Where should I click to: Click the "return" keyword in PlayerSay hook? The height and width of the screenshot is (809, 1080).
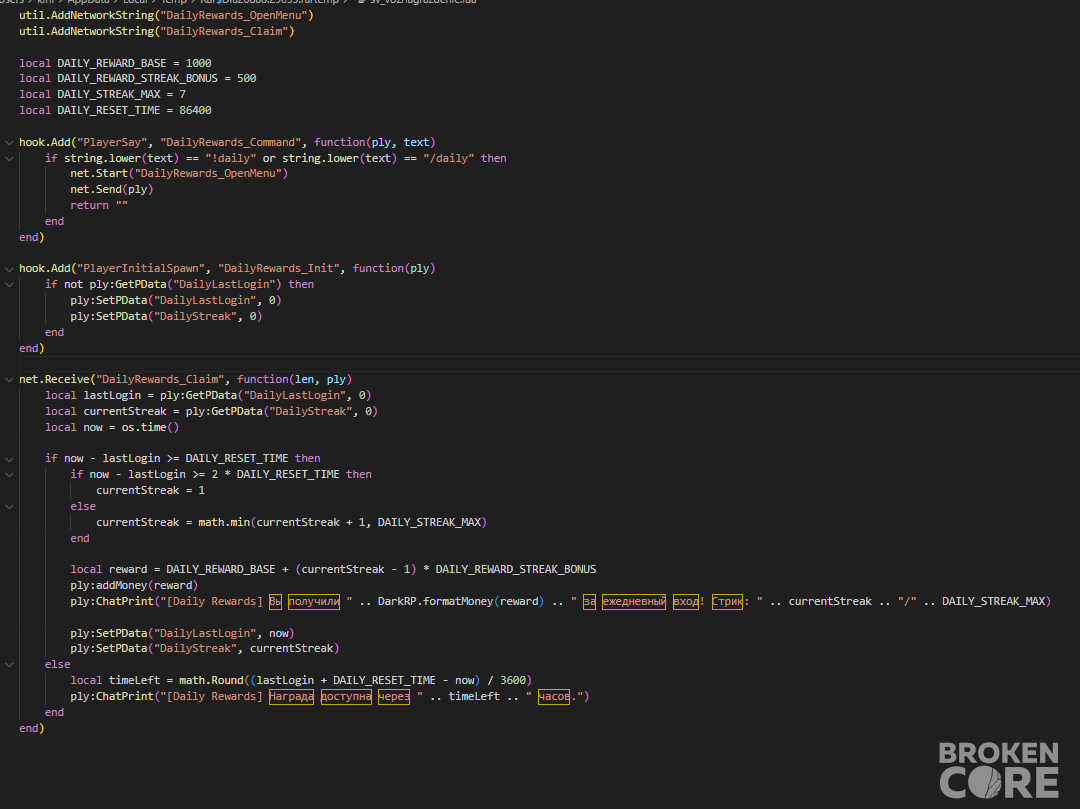click(90, 205)
